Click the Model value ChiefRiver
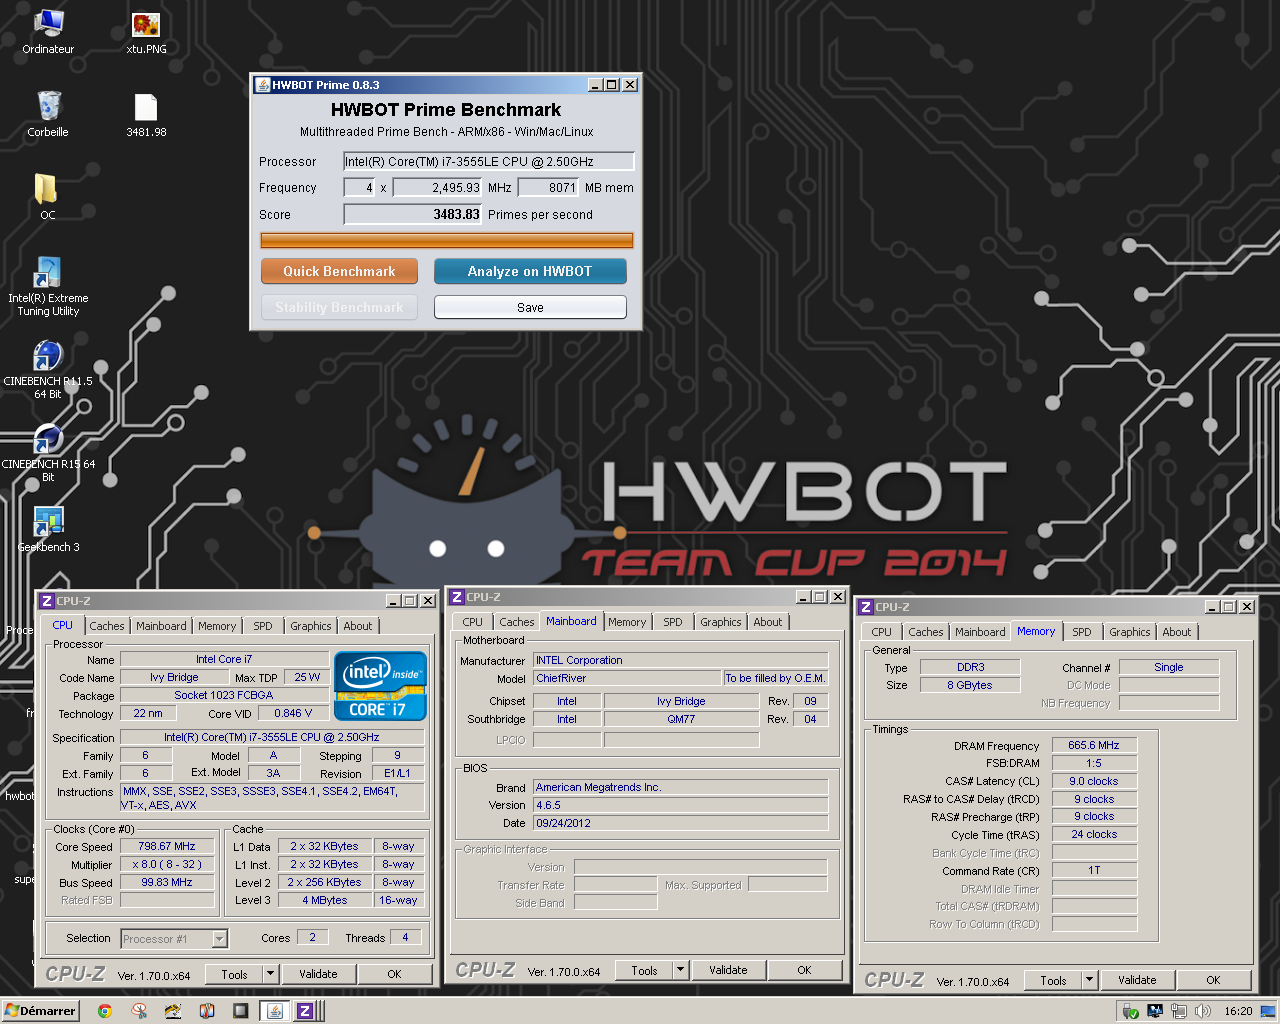This screenshot has height=1024, width=1280. [x=626, y=678]
